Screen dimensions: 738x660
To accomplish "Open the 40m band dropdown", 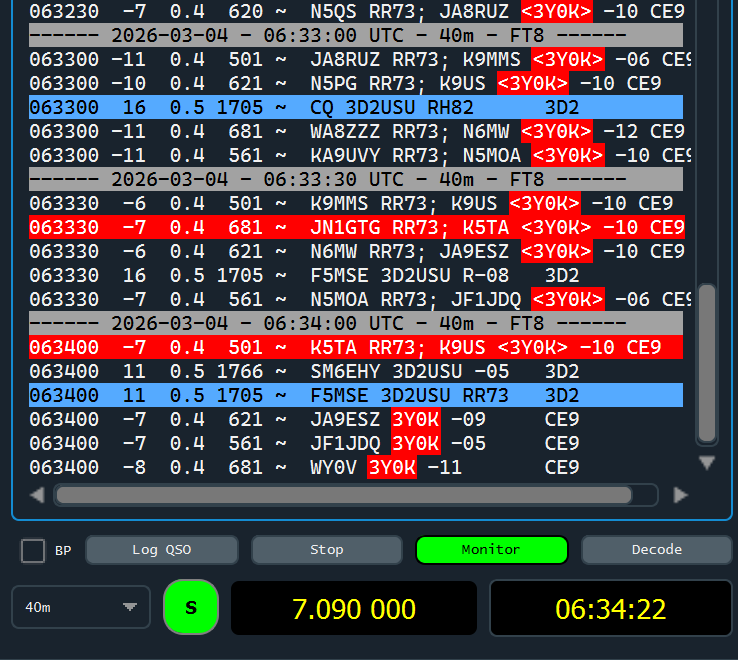I will click(x=81, y=607).
